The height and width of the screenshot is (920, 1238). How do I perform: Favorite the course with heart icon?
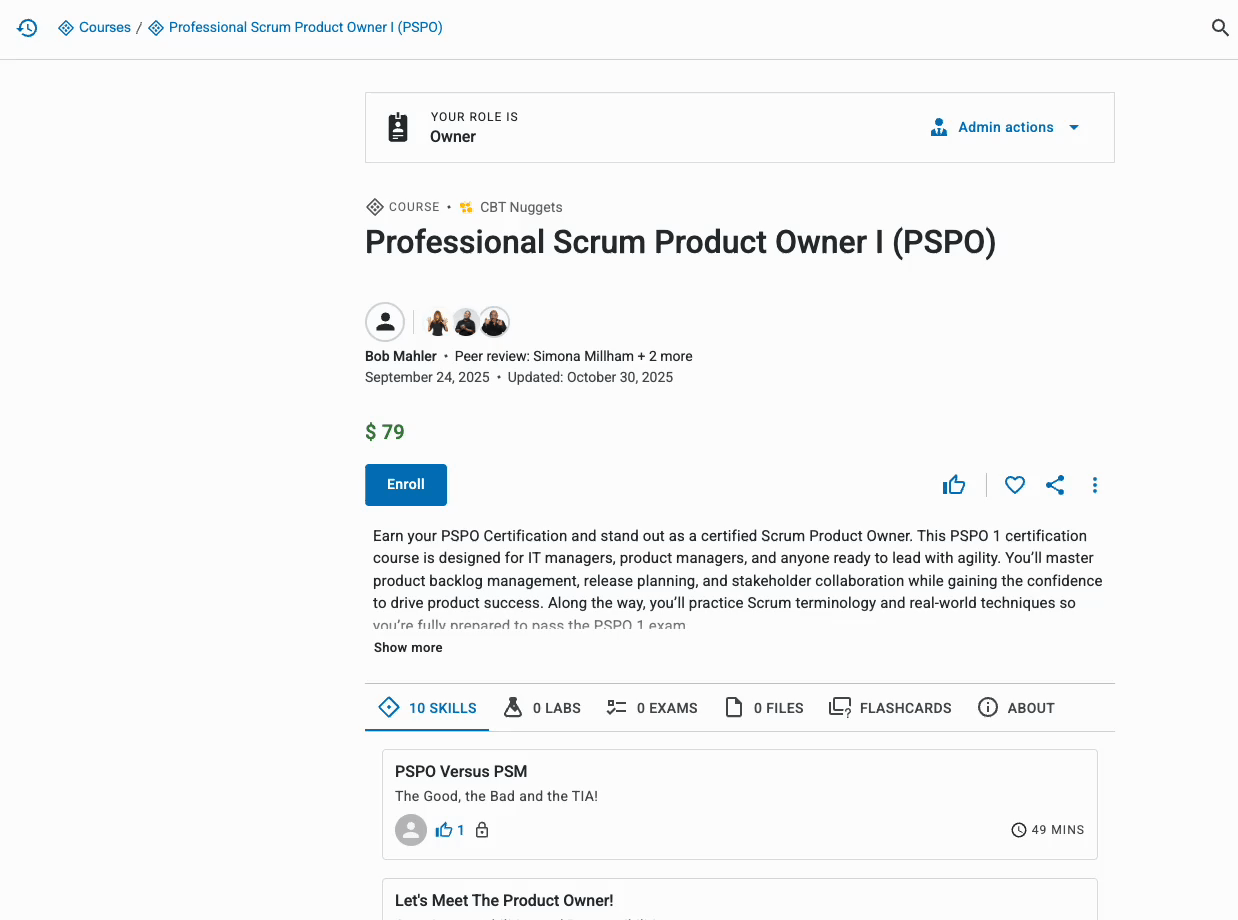pyautogui.click(x=1015, y=485)
